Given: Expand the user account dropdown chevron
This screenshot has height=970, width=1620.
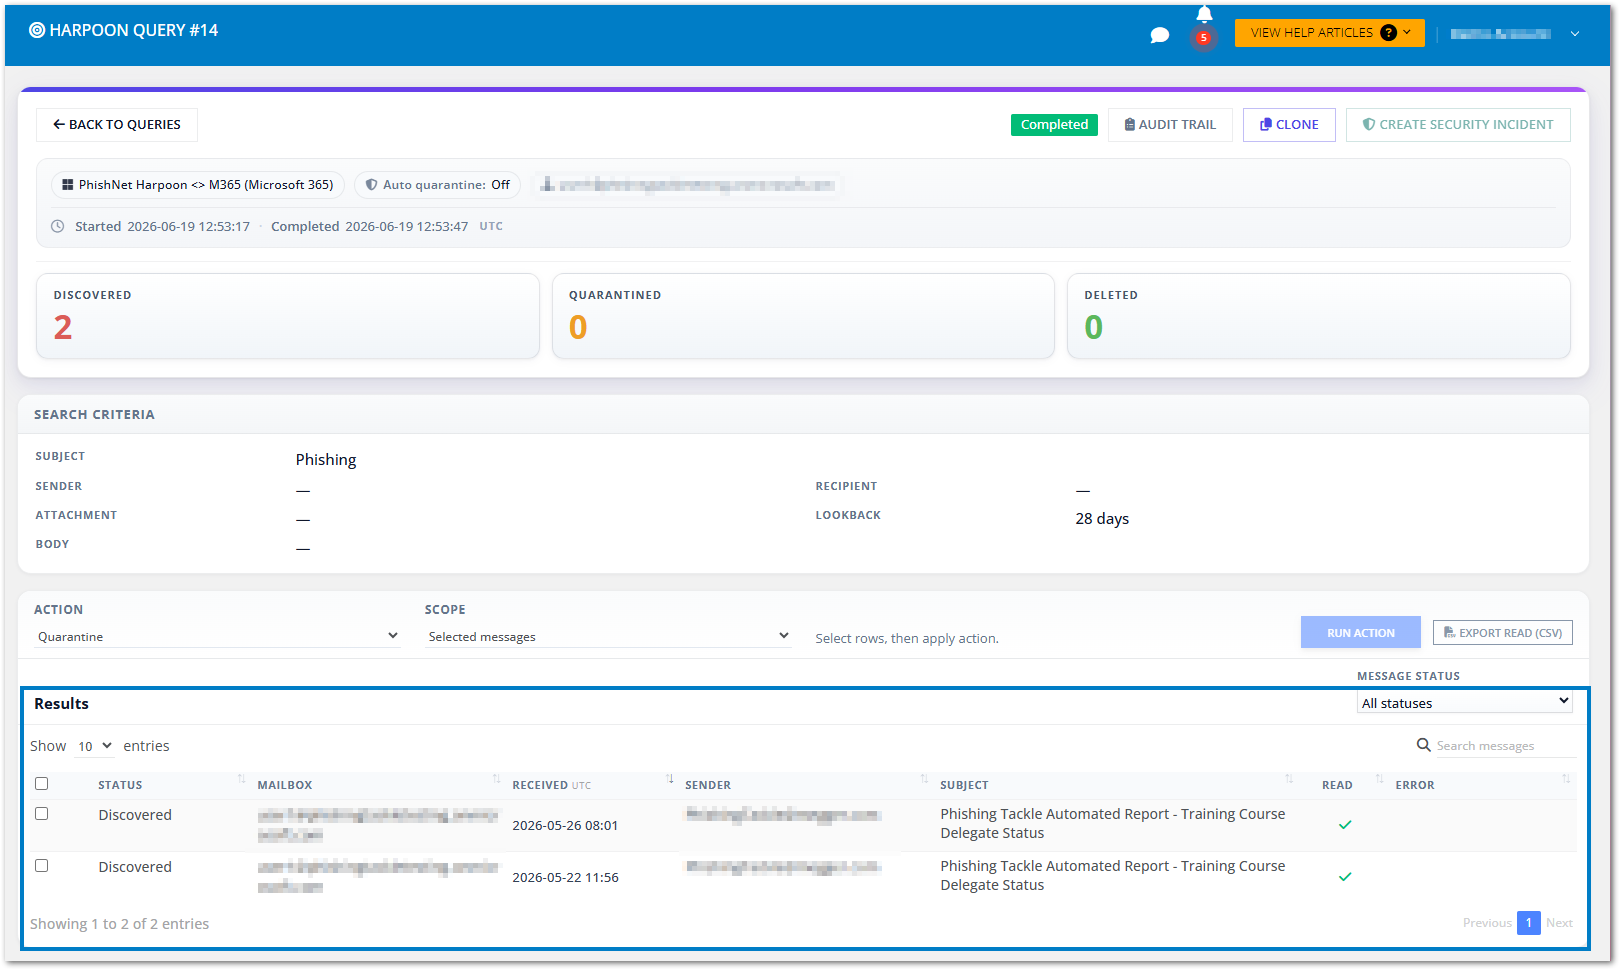Looking at the screenshot, I should coord(1575,34).
